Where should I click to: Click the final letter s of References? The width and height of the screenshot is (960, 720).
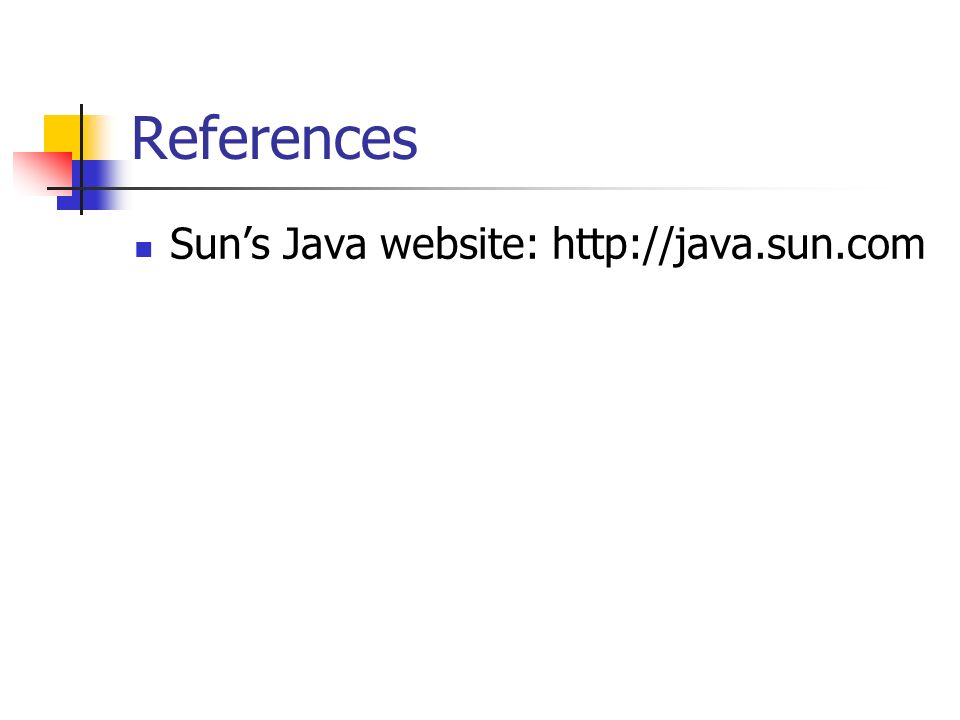click(x=405, y=144)
